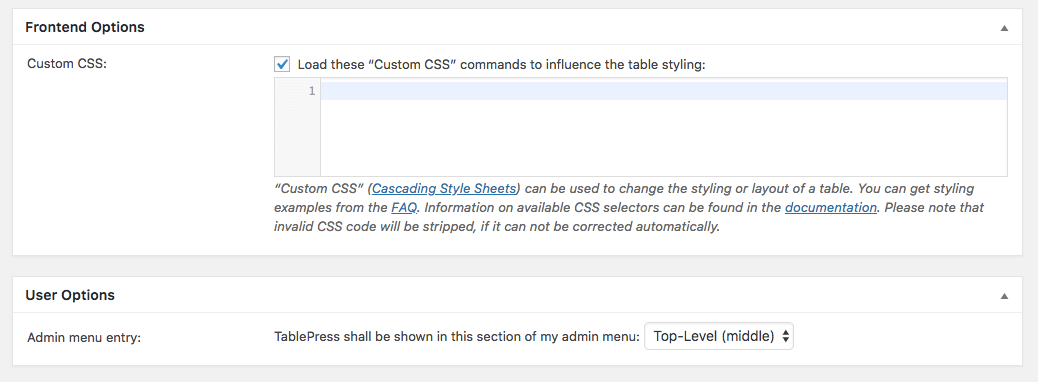Open the documentation link
The height and width of the screenshot is (382, 1038).
click(831, 207)
